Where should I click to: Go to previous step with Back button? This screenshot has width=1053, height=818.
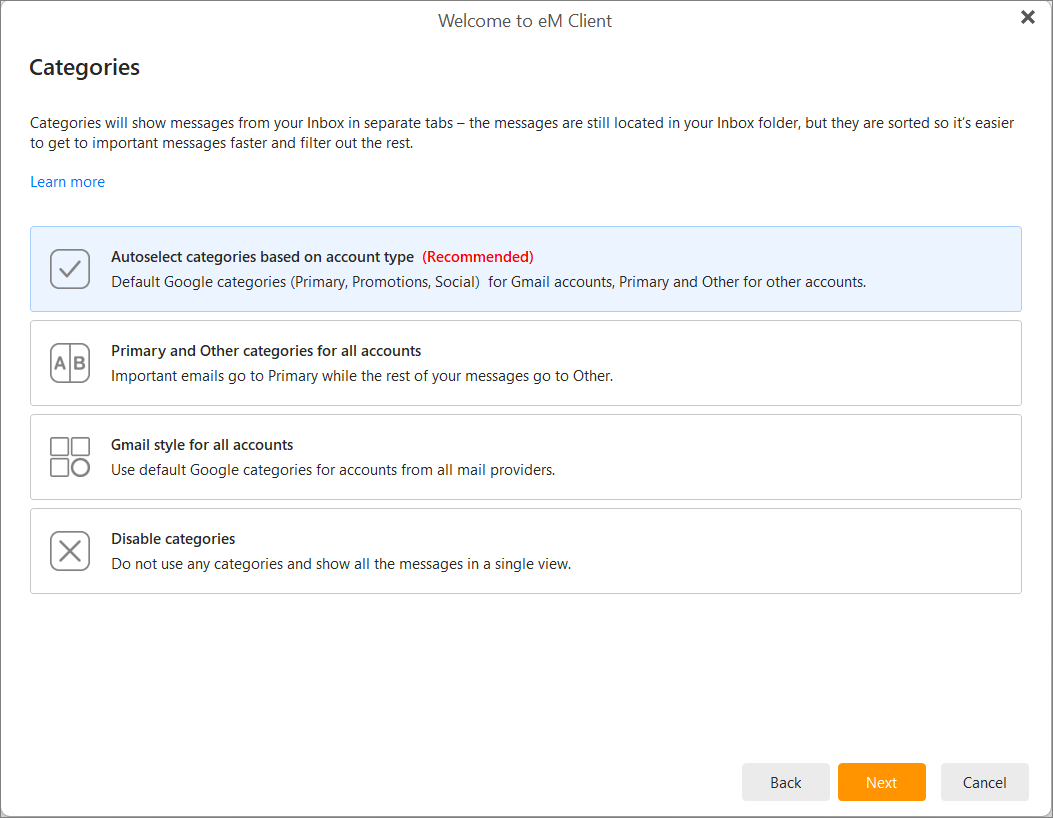785,783
